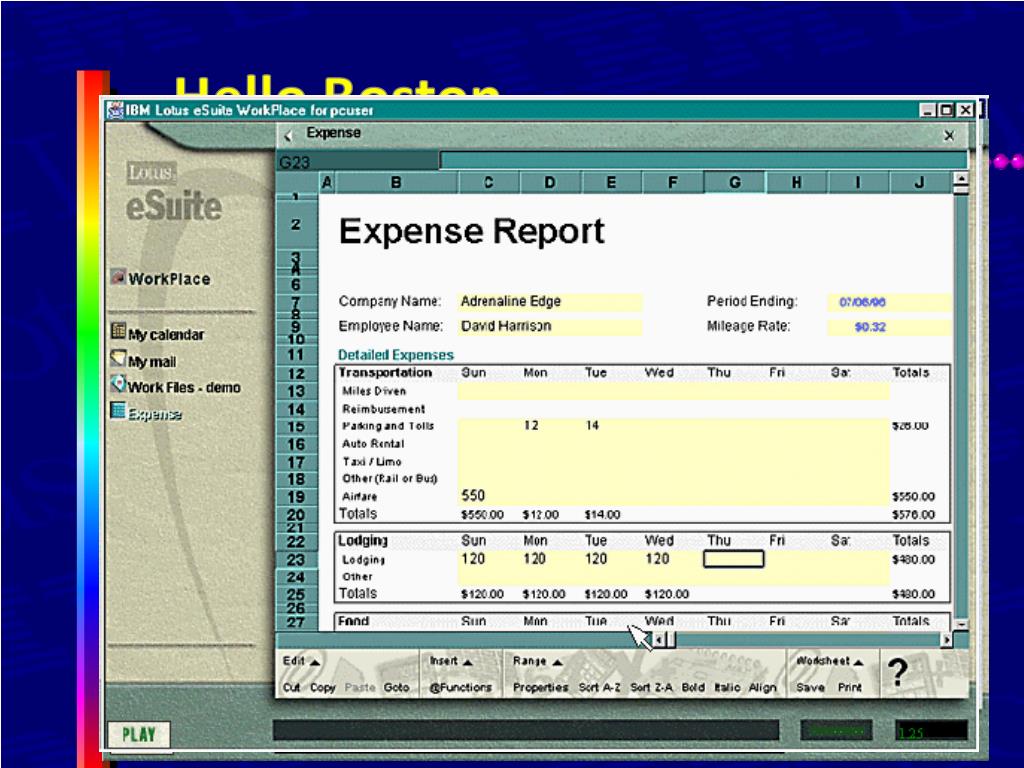
Task: Apply Bold formatting
Action: pos(693,687)
